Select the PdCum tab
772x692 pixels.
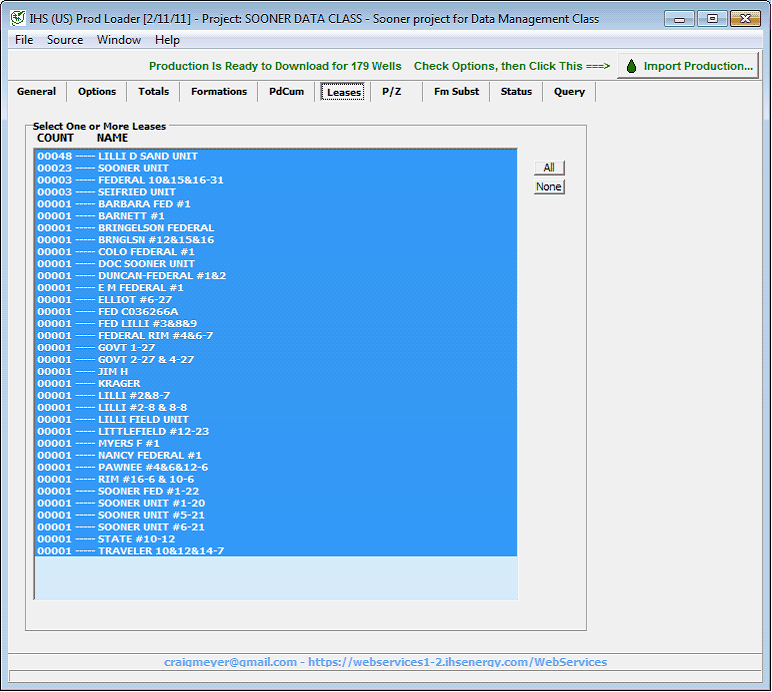click(x=286, y=92)
